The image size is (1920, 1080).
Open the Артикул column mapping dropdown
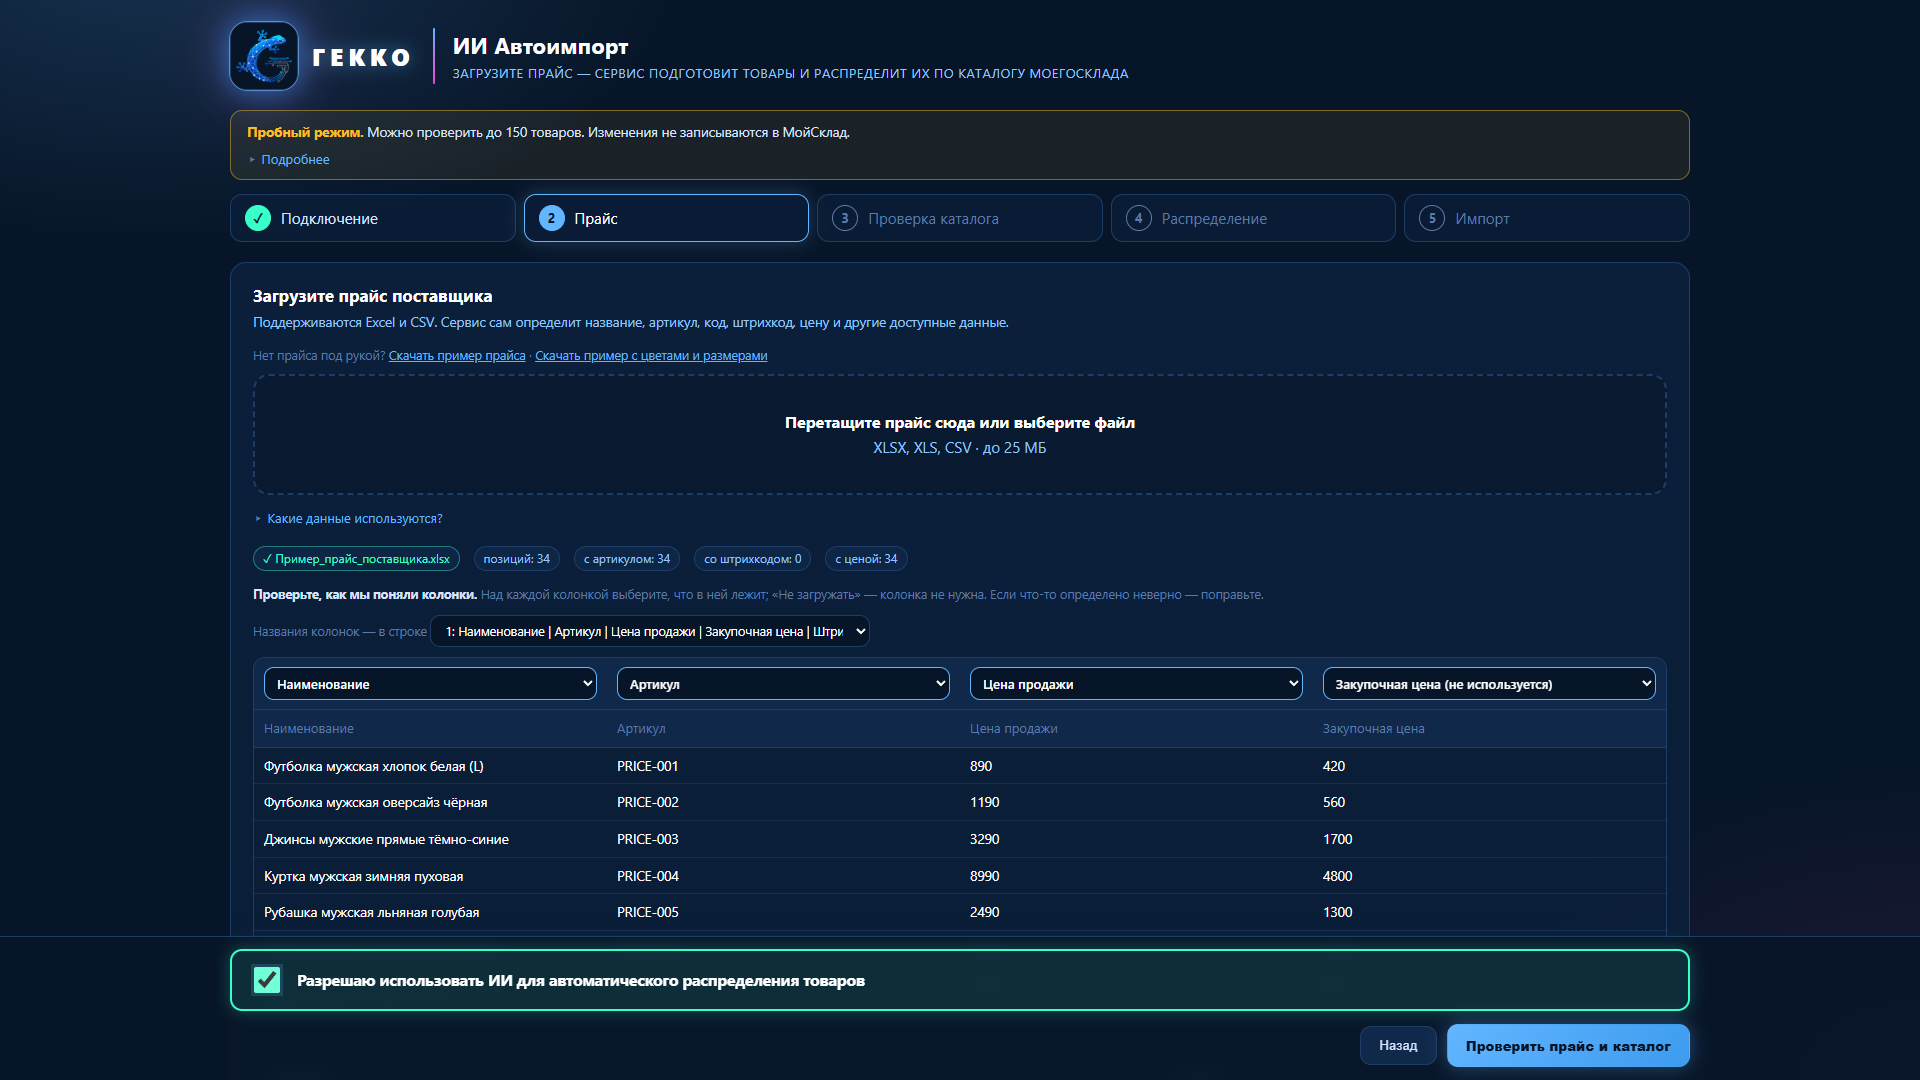[x=783, y=684]
